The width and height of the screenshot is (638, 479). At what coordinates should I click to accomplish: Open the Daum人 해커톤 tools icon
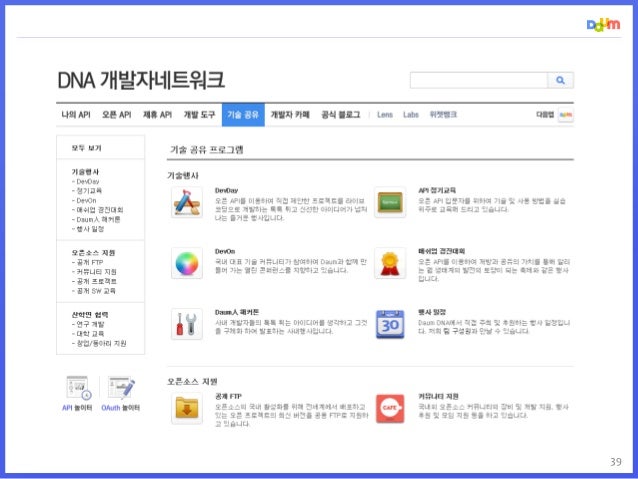tap(187, 324)
